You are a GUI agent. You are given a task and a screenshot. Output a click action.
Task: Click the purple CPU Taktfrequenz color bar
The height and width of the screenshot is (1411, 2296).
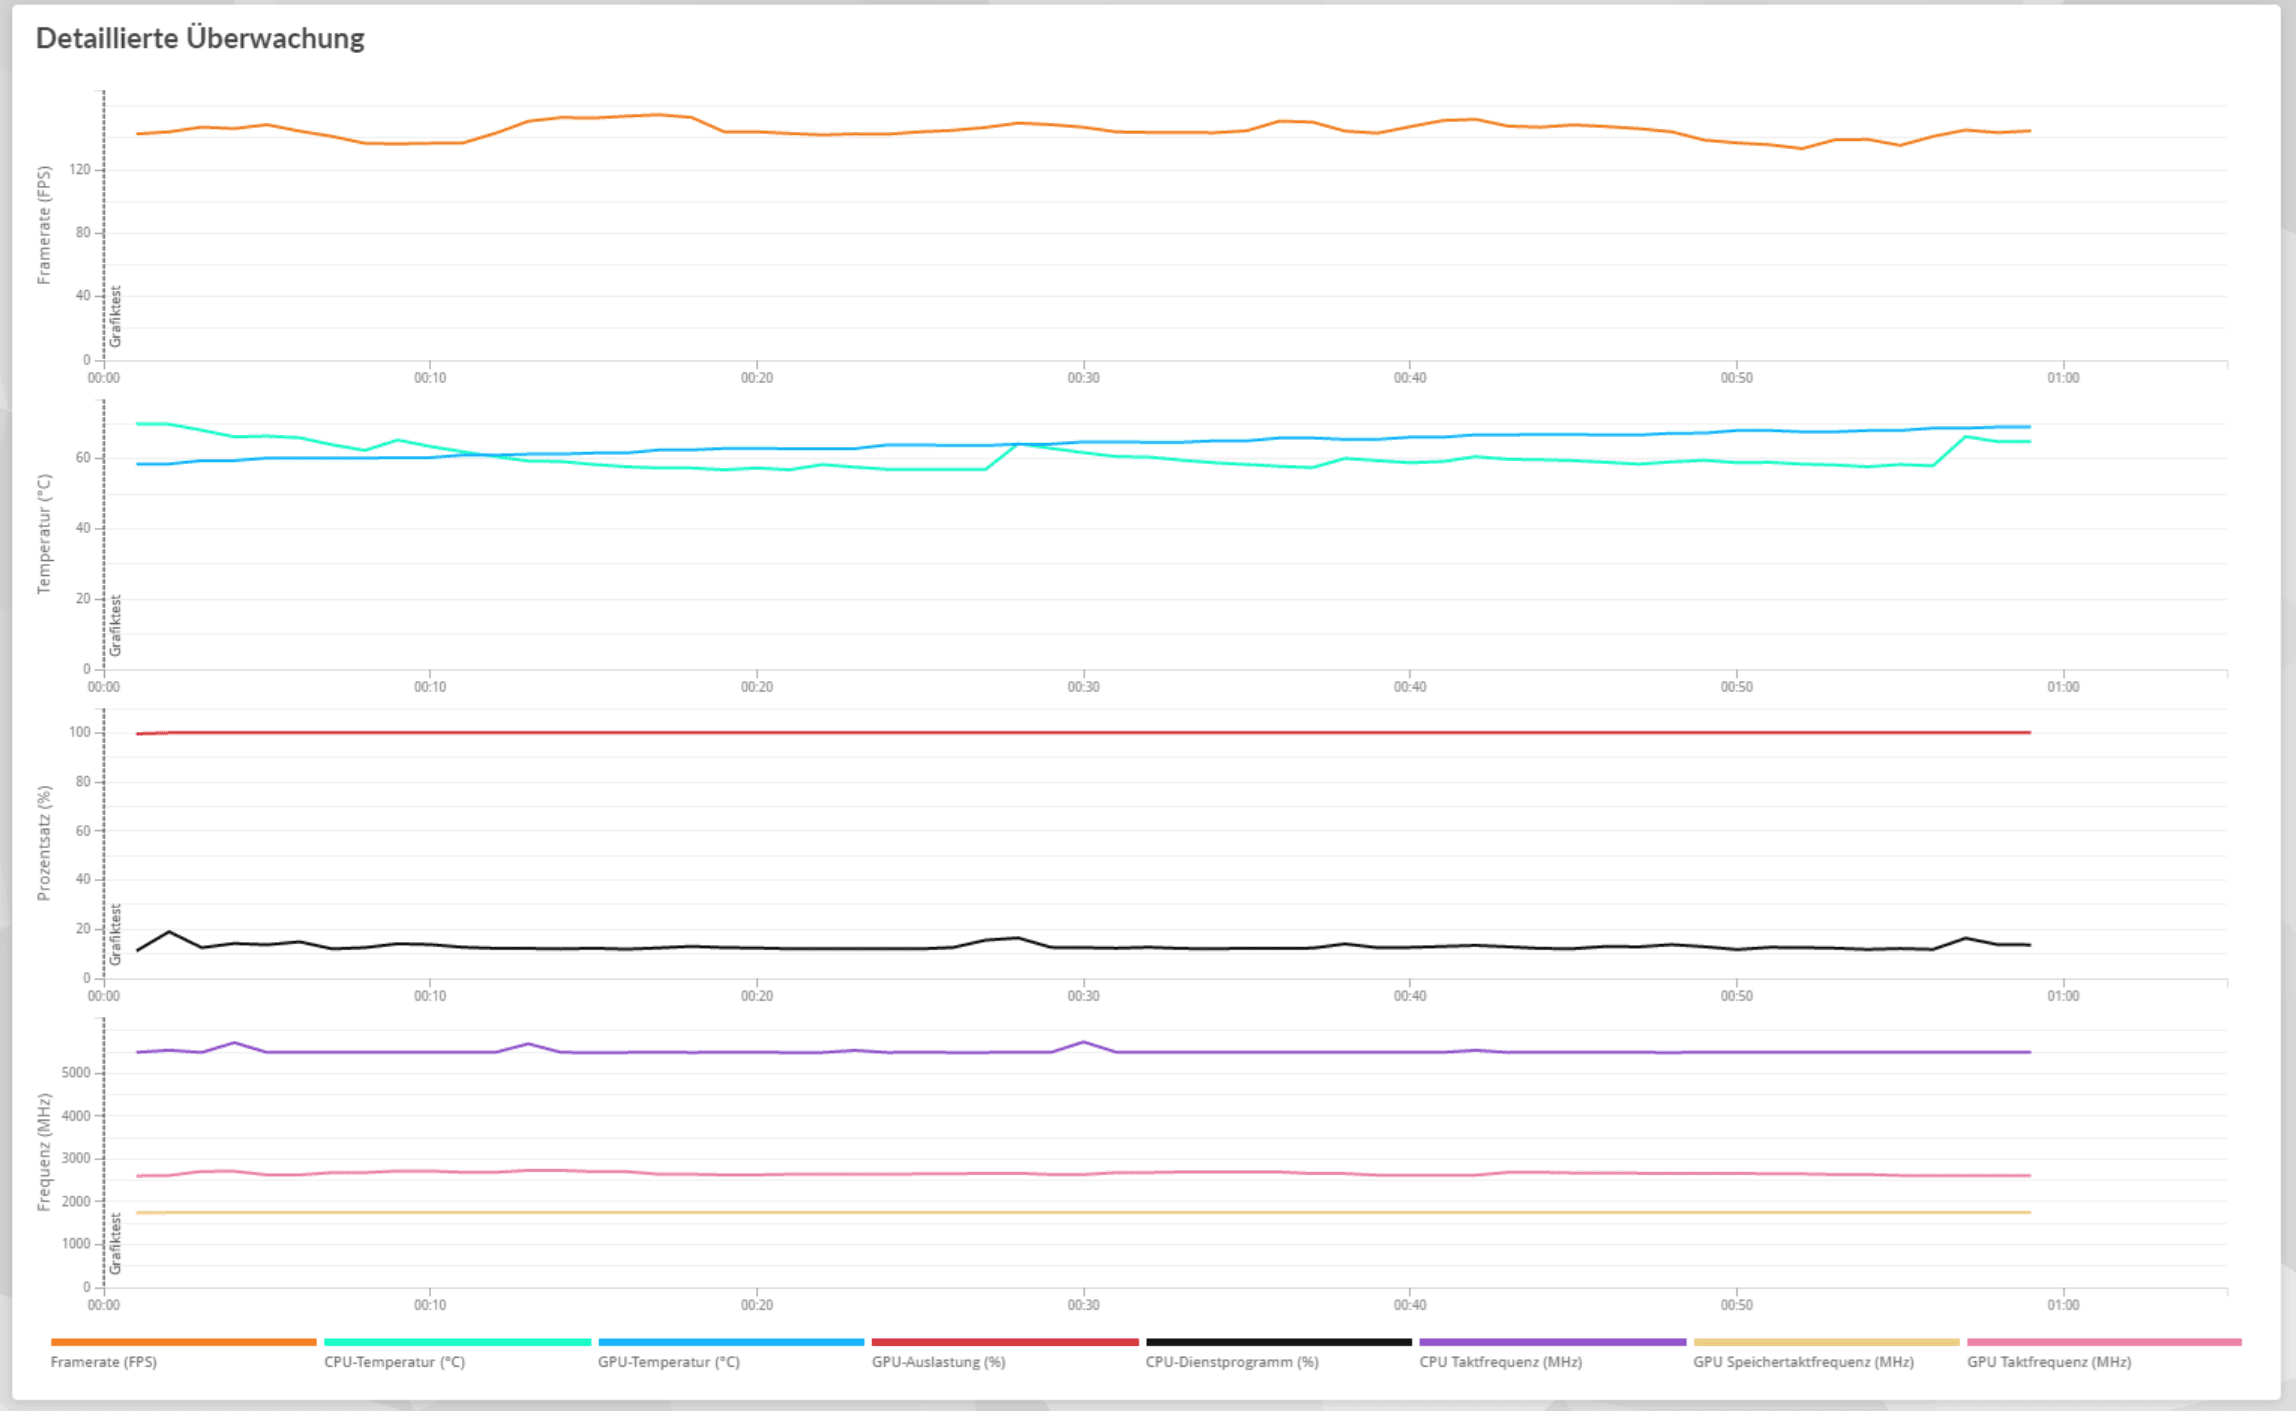(x=1552, y=1342)
